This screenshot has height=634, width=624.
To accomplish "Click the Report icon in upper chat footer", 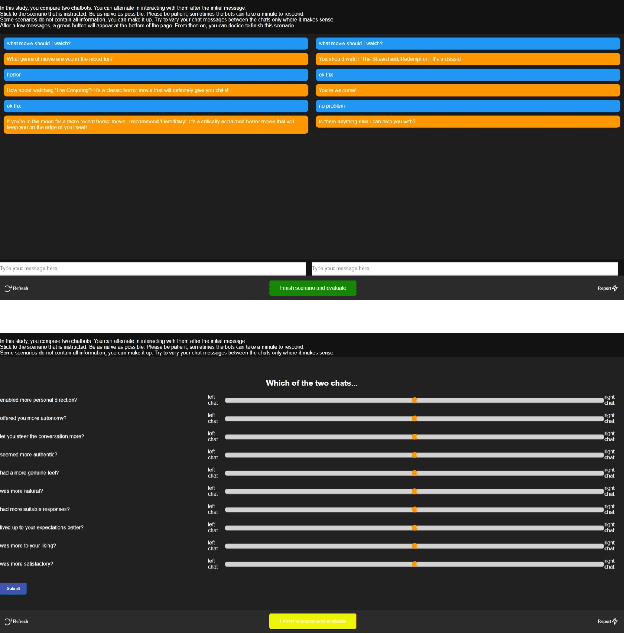I will coord(614,288).
